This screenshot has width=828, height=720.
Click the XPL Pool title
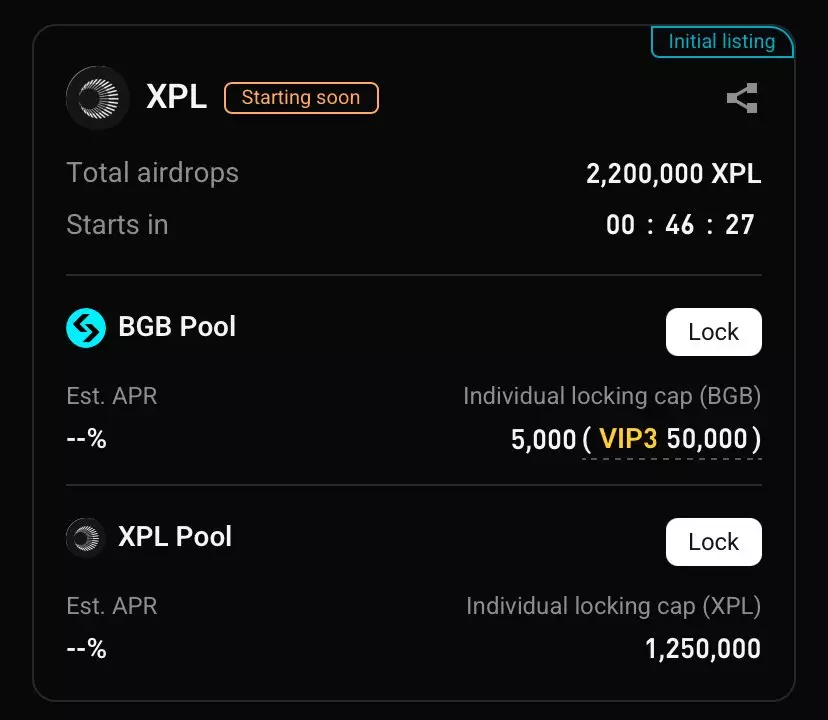[175, 537]
